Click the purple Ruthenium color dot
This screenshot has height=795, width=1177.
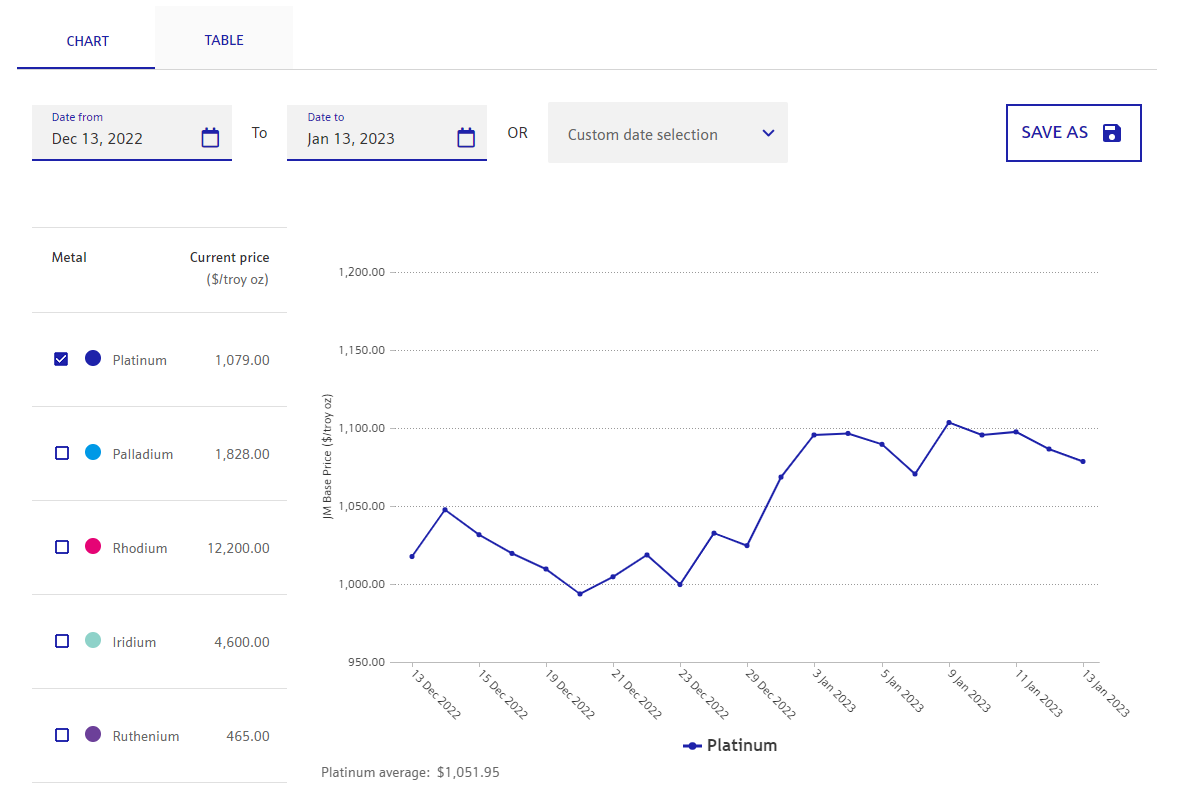[93, 734]
